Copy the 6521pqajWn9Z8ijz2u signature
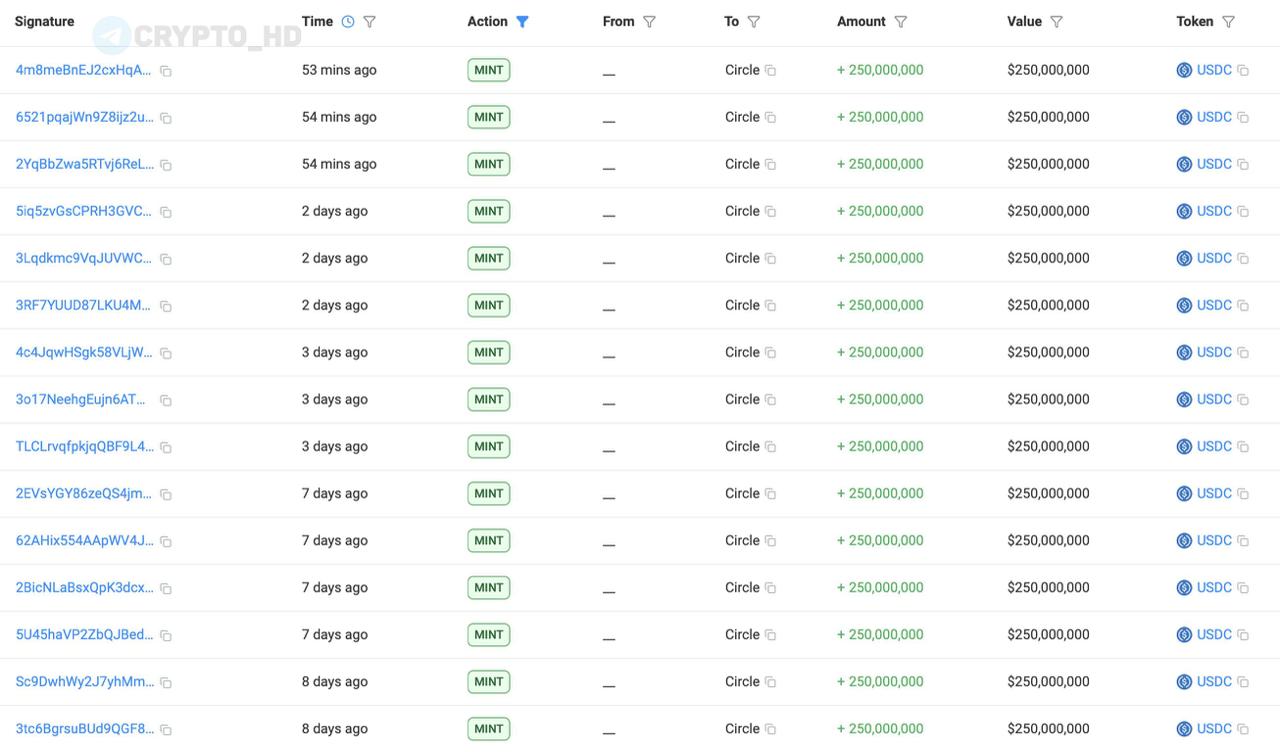This screenshot has width=1280, height=752. tap(166, 118)
